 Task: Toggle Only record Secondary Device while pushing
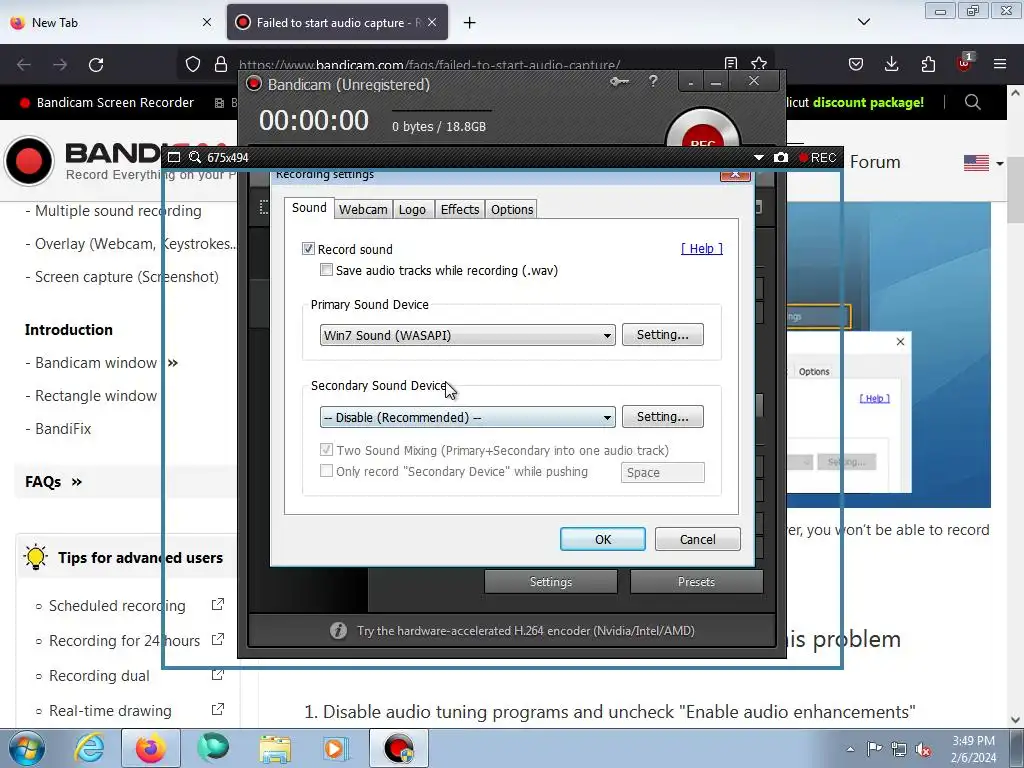point(326,470)
